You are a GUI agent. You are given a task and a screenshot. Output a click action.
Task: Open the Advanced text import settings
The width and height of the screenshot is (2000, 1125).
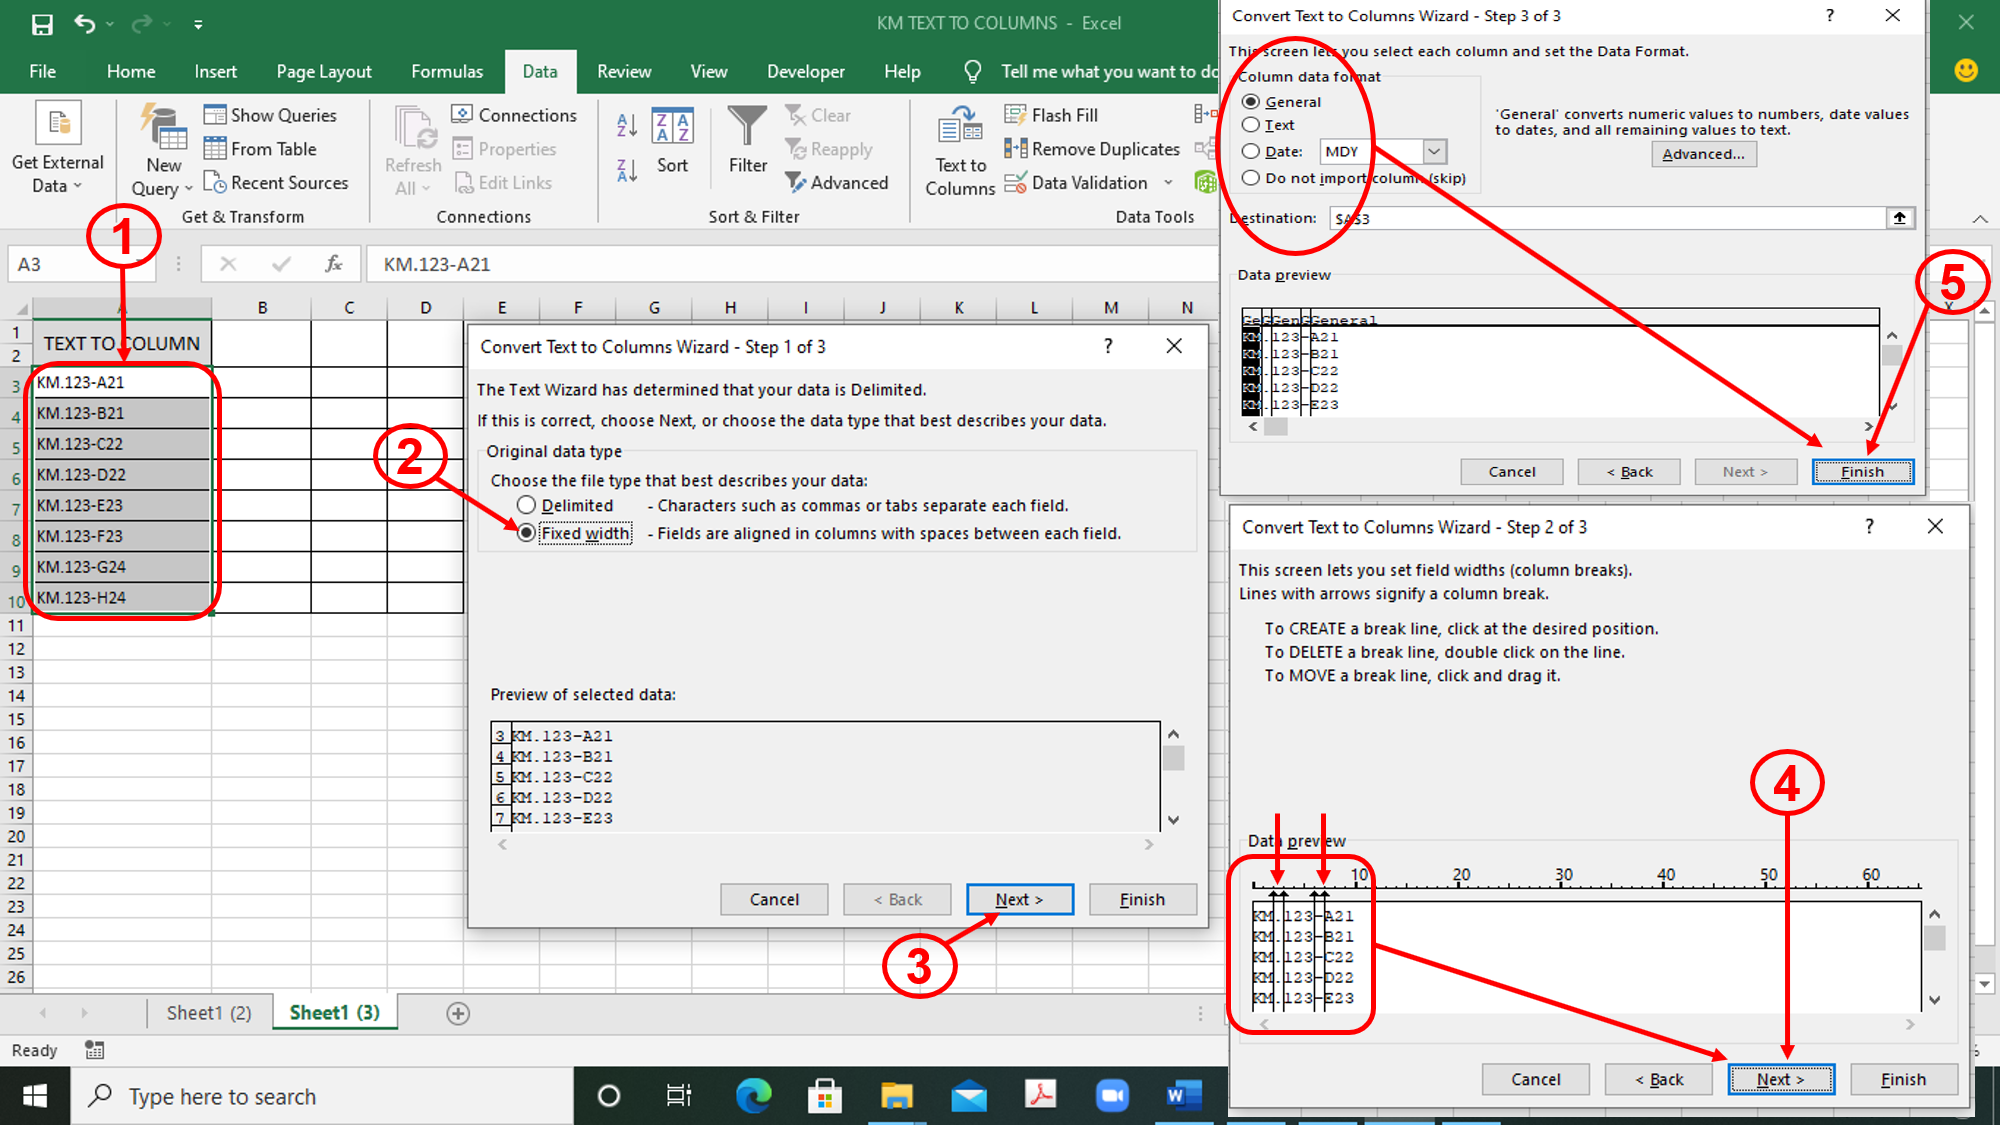(x=1703, y=153)
